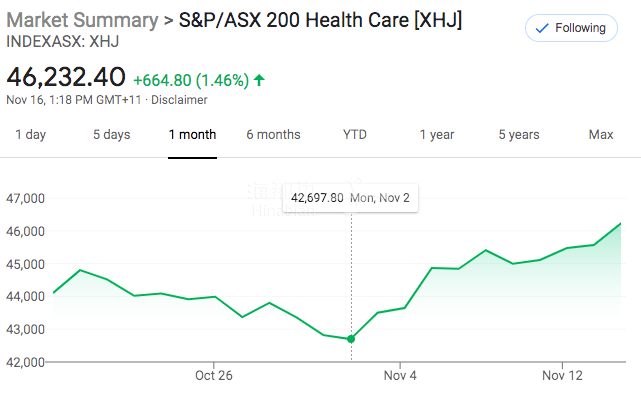Open the Disclaimer link

click(179, 100)
